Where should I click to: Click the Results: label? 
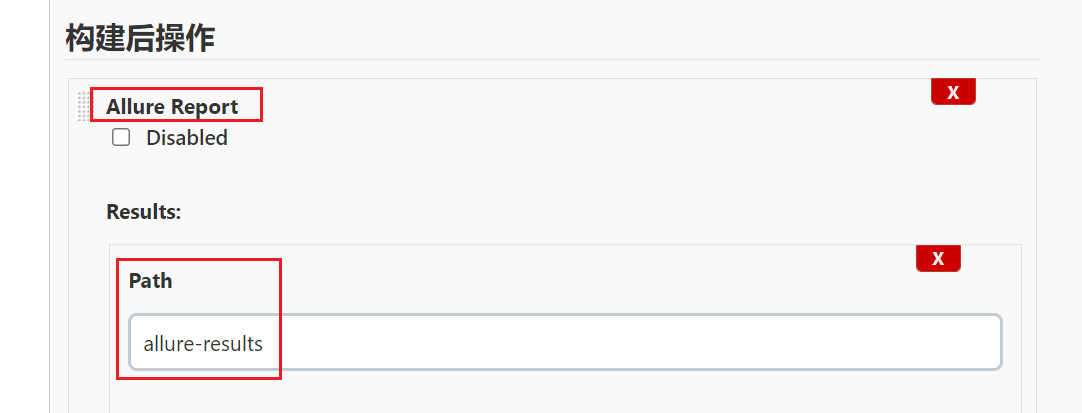coord(143,212)
